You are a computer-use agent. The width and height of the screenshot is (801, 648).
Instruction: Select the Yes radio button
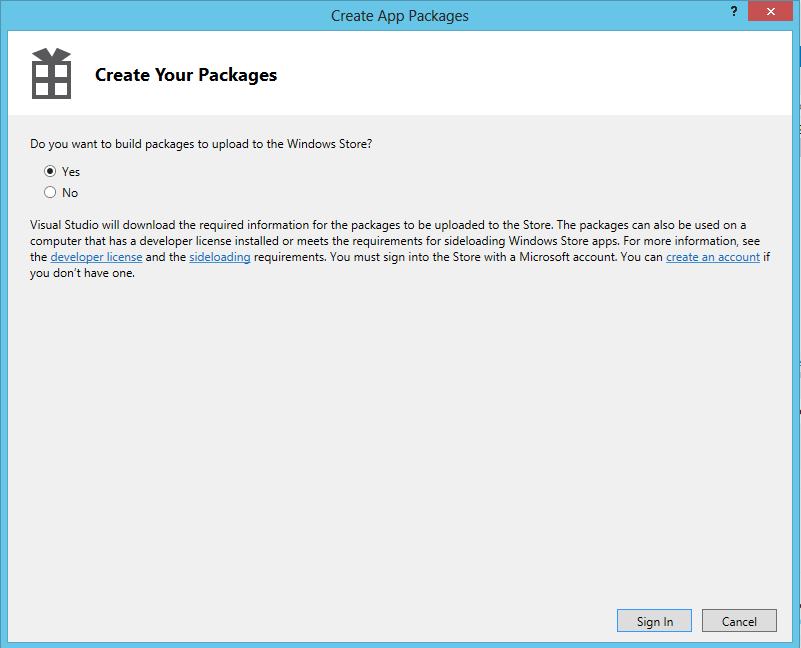[50, 171]
